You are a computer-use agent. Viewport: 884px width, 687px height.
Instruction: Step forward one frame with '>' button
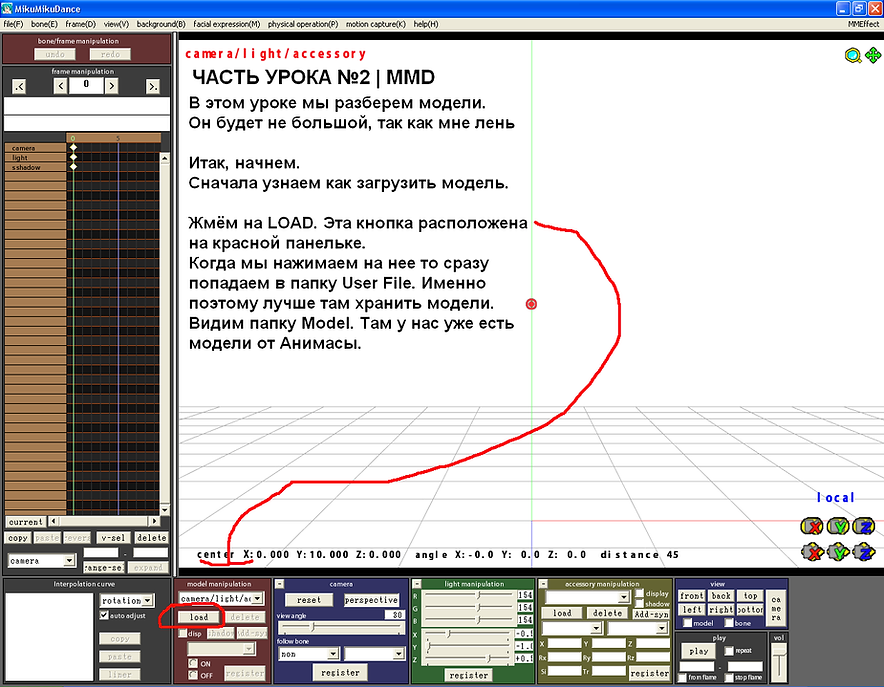112,86
